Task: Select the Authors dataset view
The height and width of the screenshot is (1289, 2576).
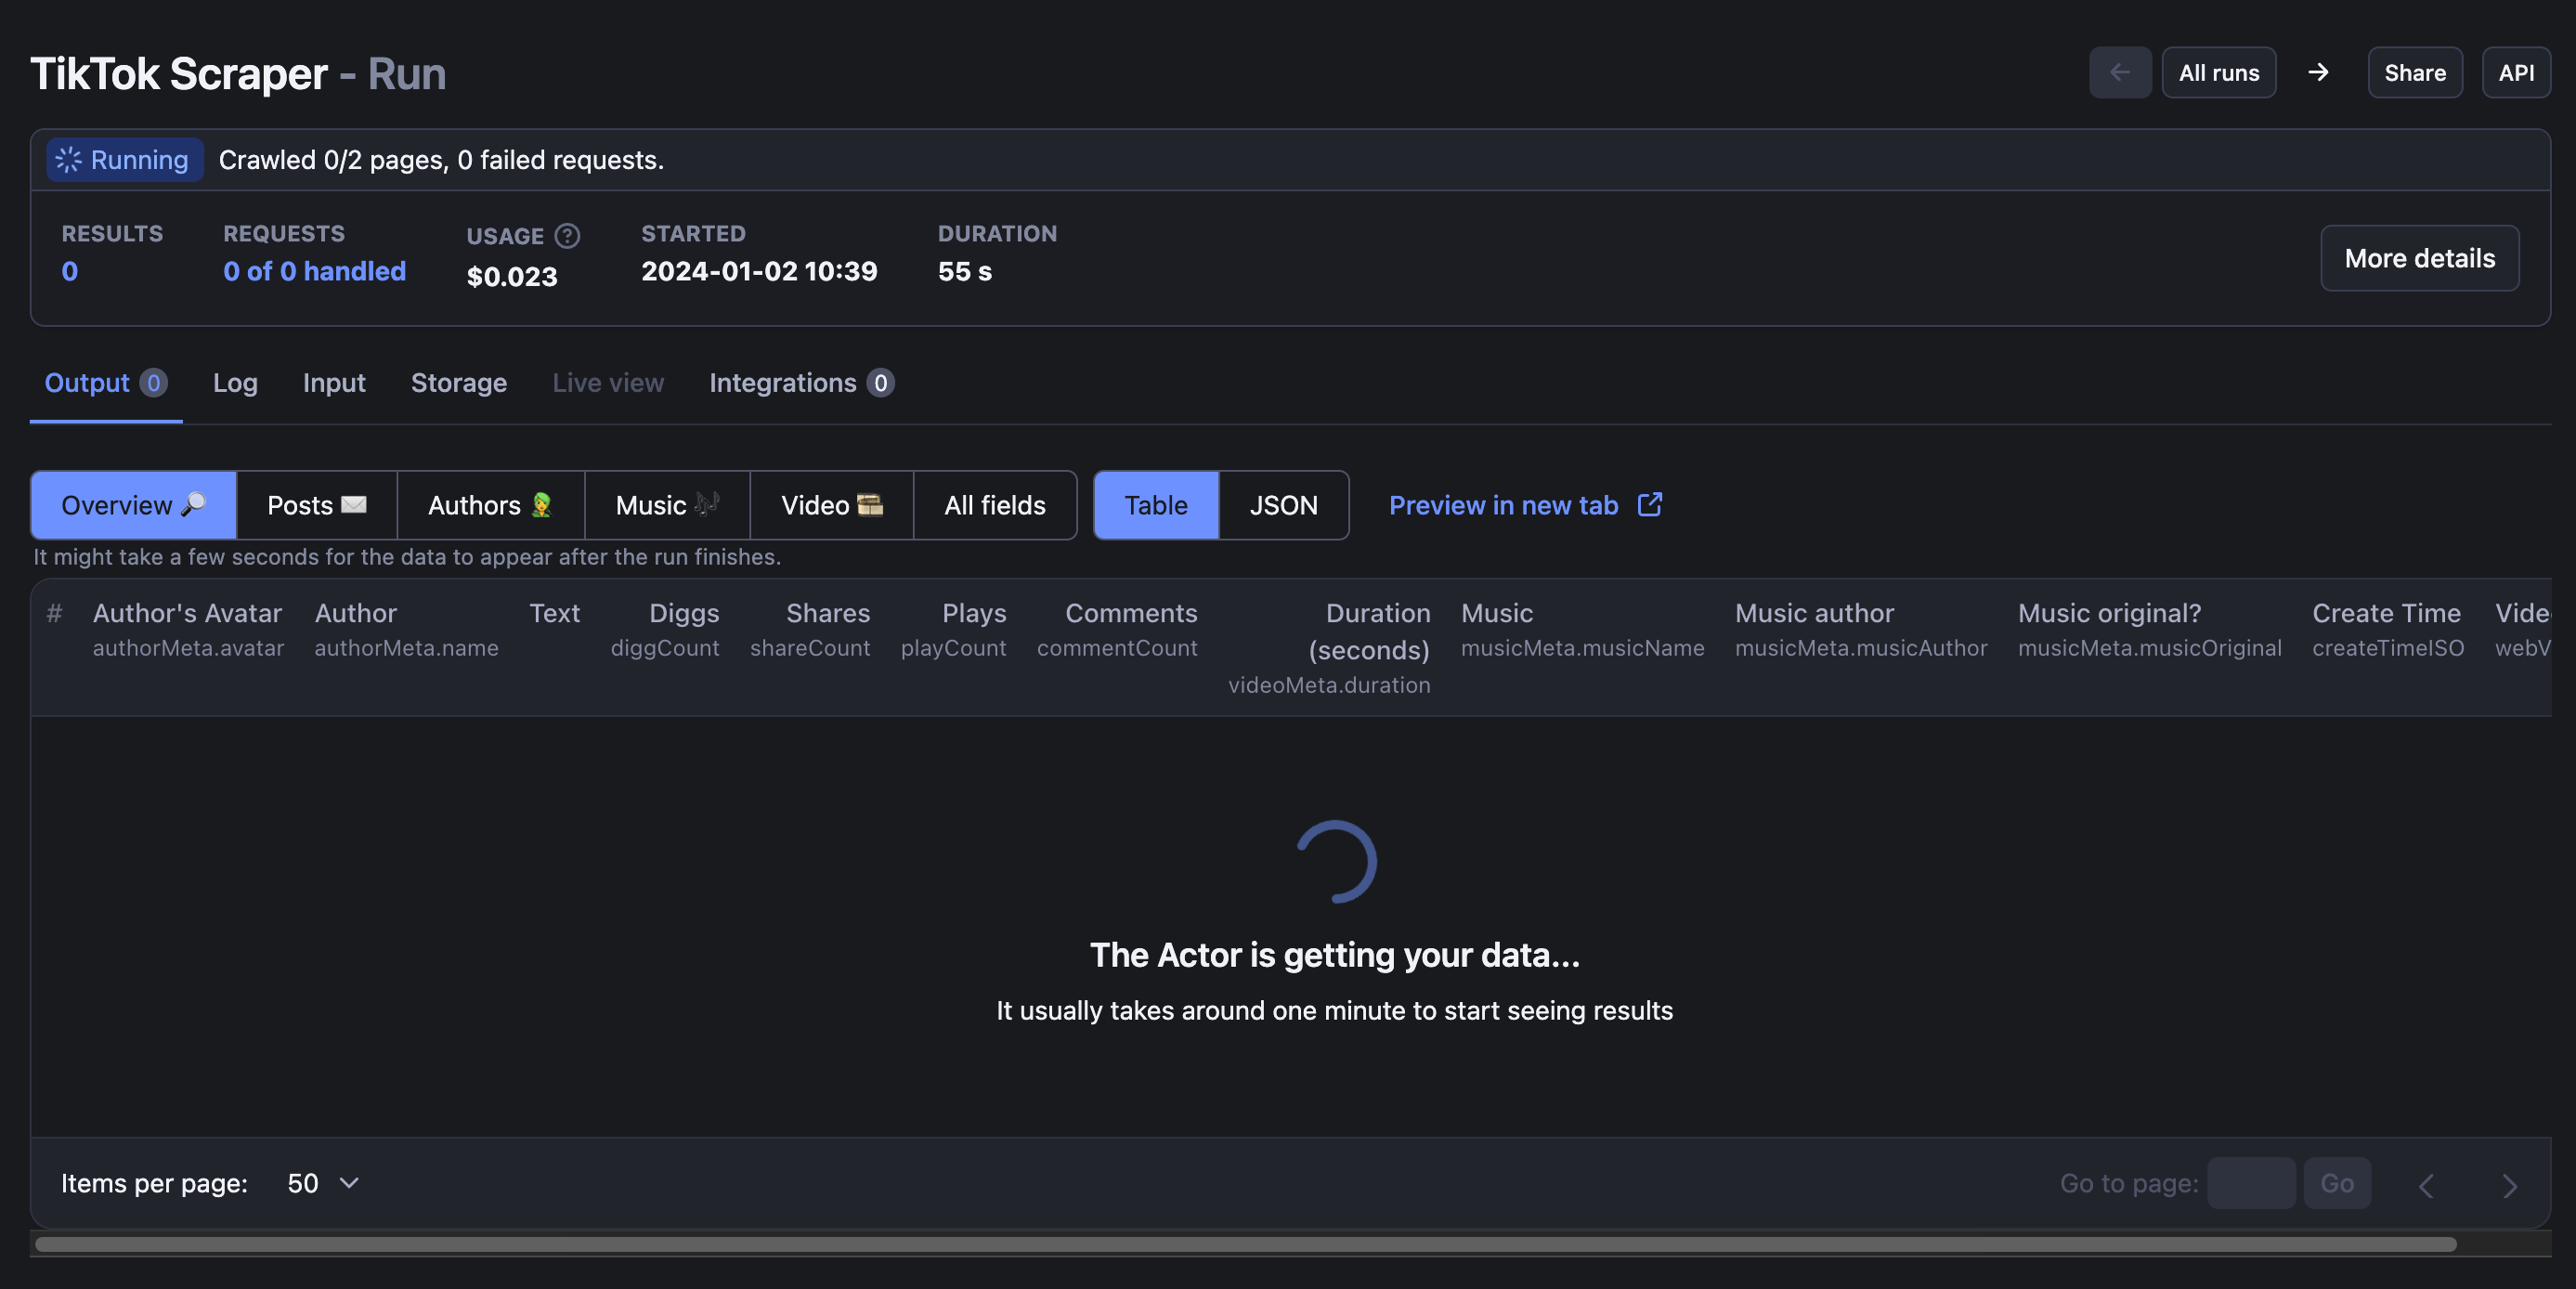Action: click(490, 505)
